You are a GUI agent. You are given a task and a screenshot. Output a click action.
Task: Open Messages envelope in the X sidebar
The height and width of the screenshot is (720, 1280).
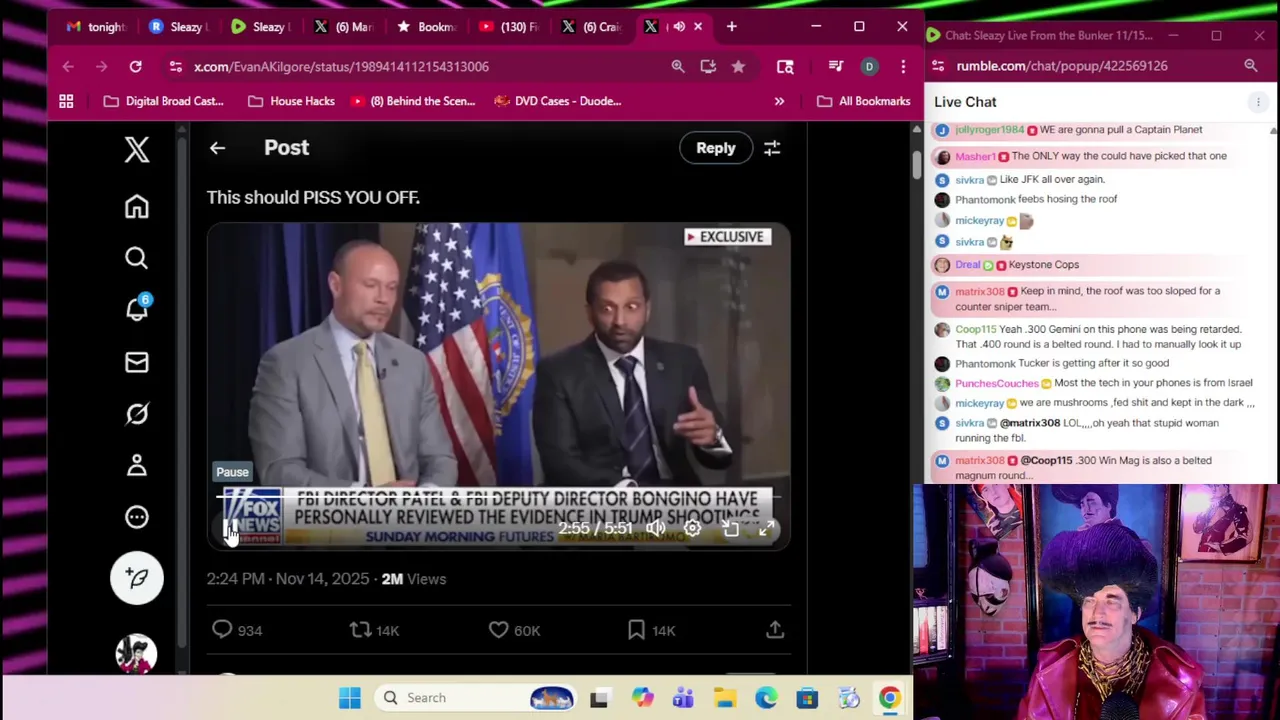click(137, 362)
